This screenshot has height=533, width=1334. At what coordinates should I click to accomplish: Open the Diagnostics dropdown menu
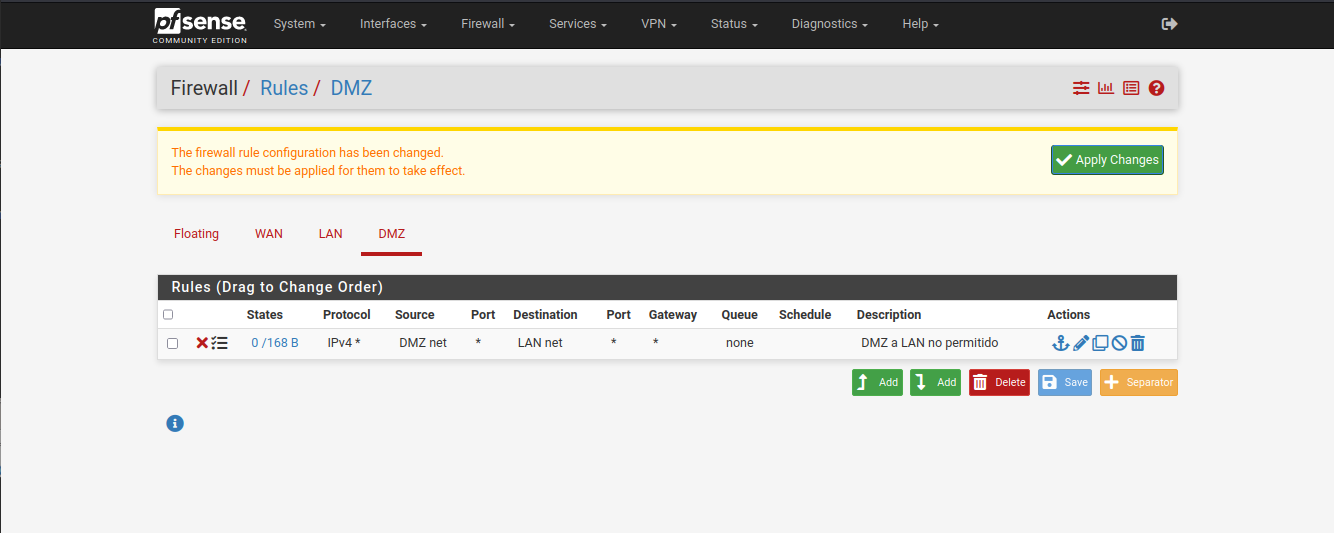pos(829,24)
